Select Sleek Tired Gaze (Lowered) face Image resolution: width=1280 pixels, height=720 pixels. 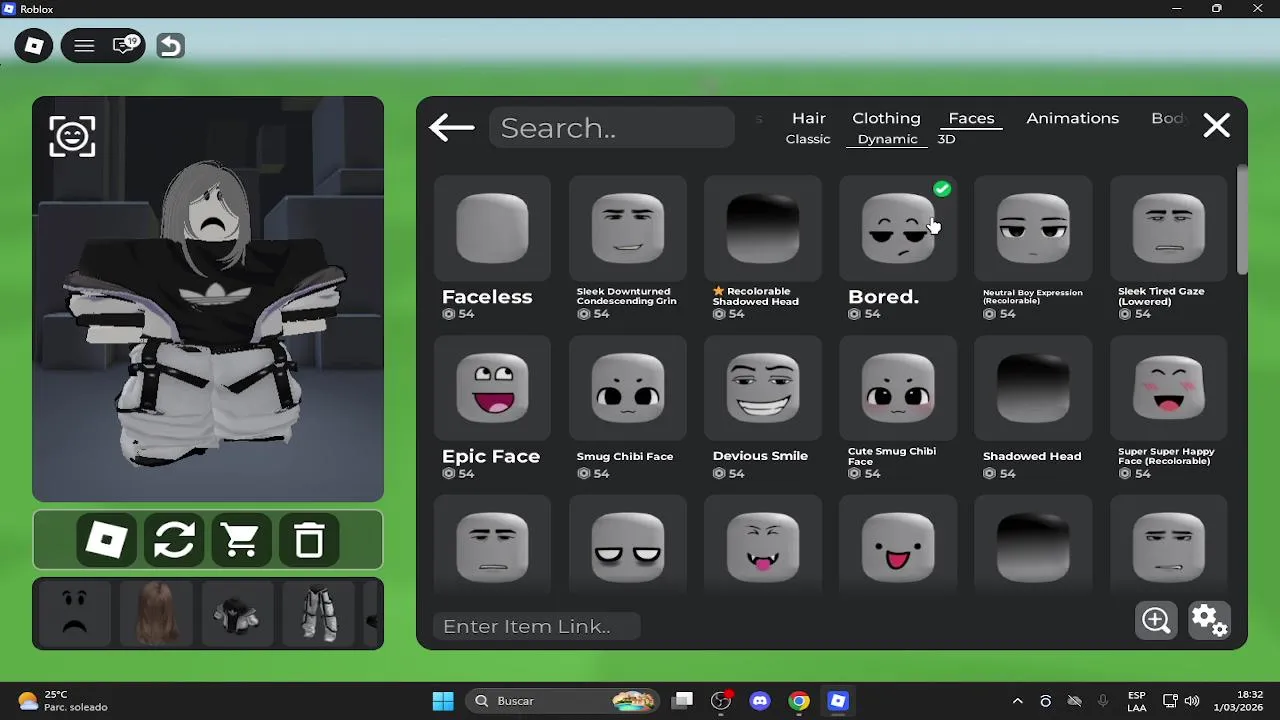pyautogui.click(x=1168, y=230)
